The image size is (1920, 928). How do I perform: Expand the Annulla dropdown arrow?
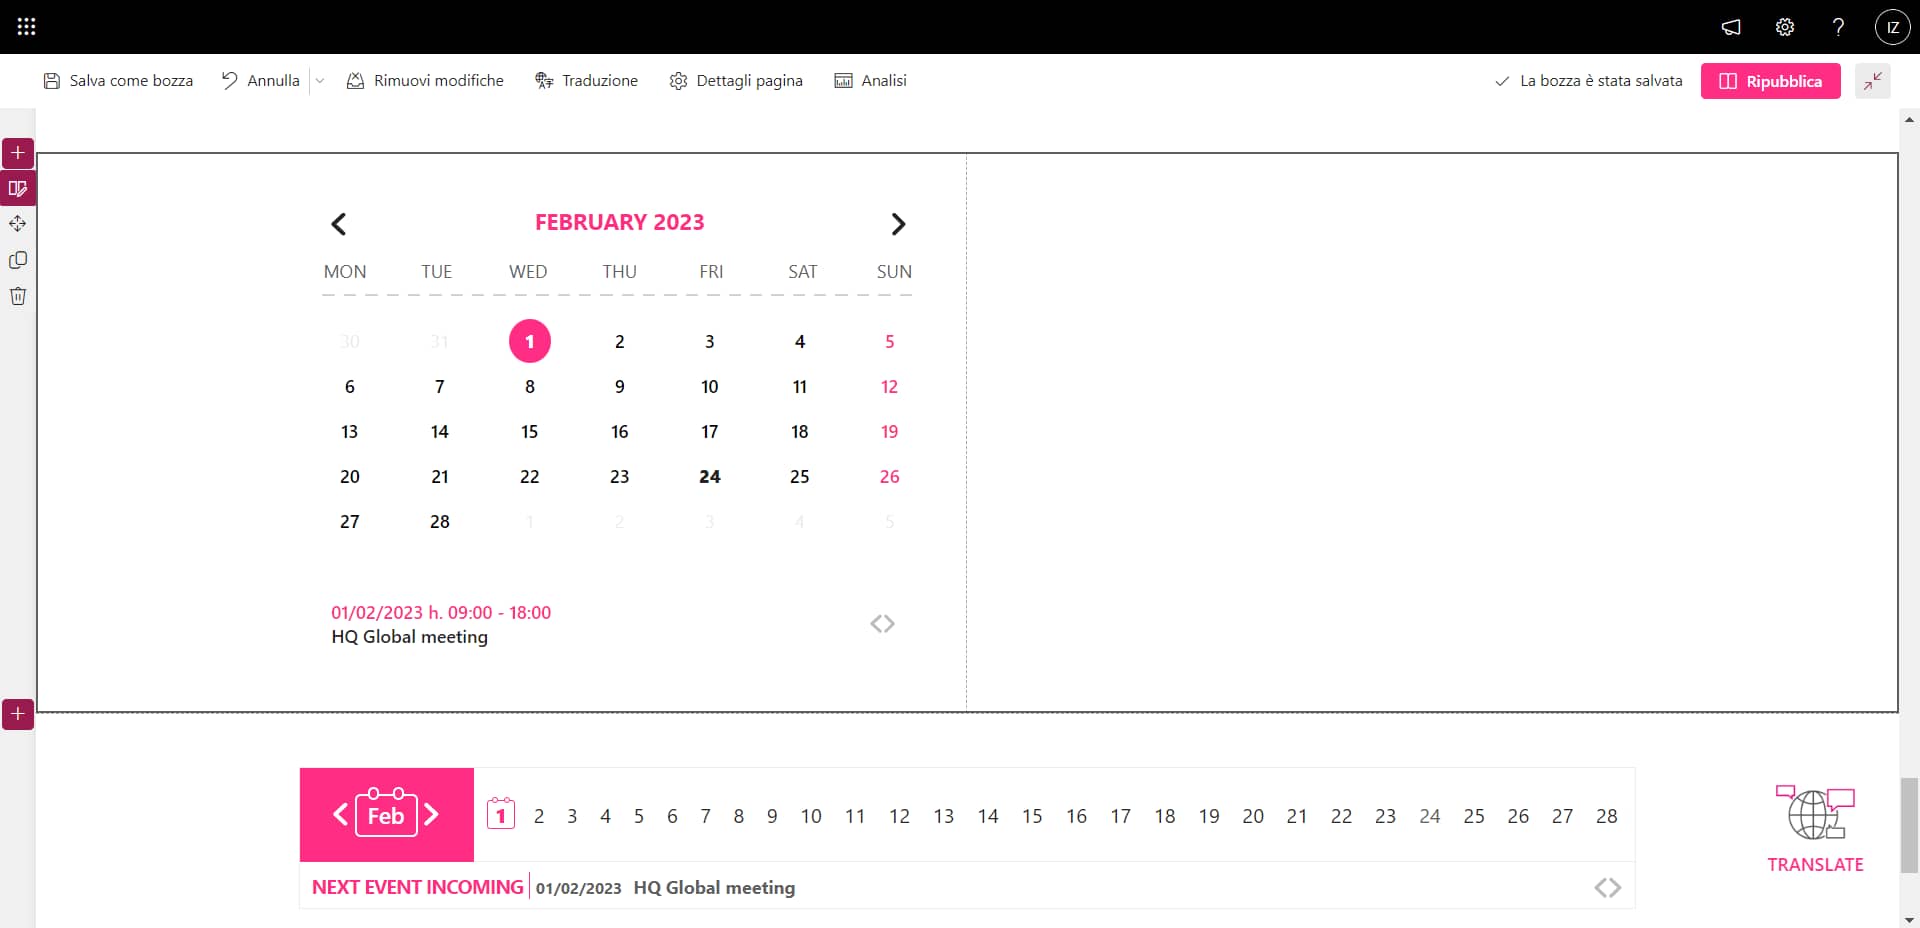320,81
